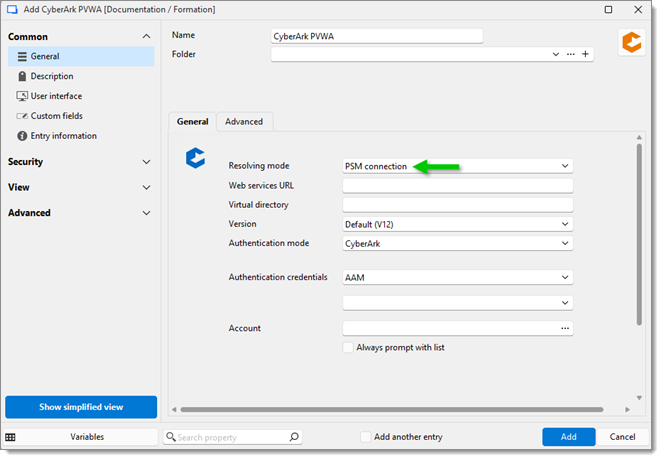Click the Cancel button

[x=622, y=437]
